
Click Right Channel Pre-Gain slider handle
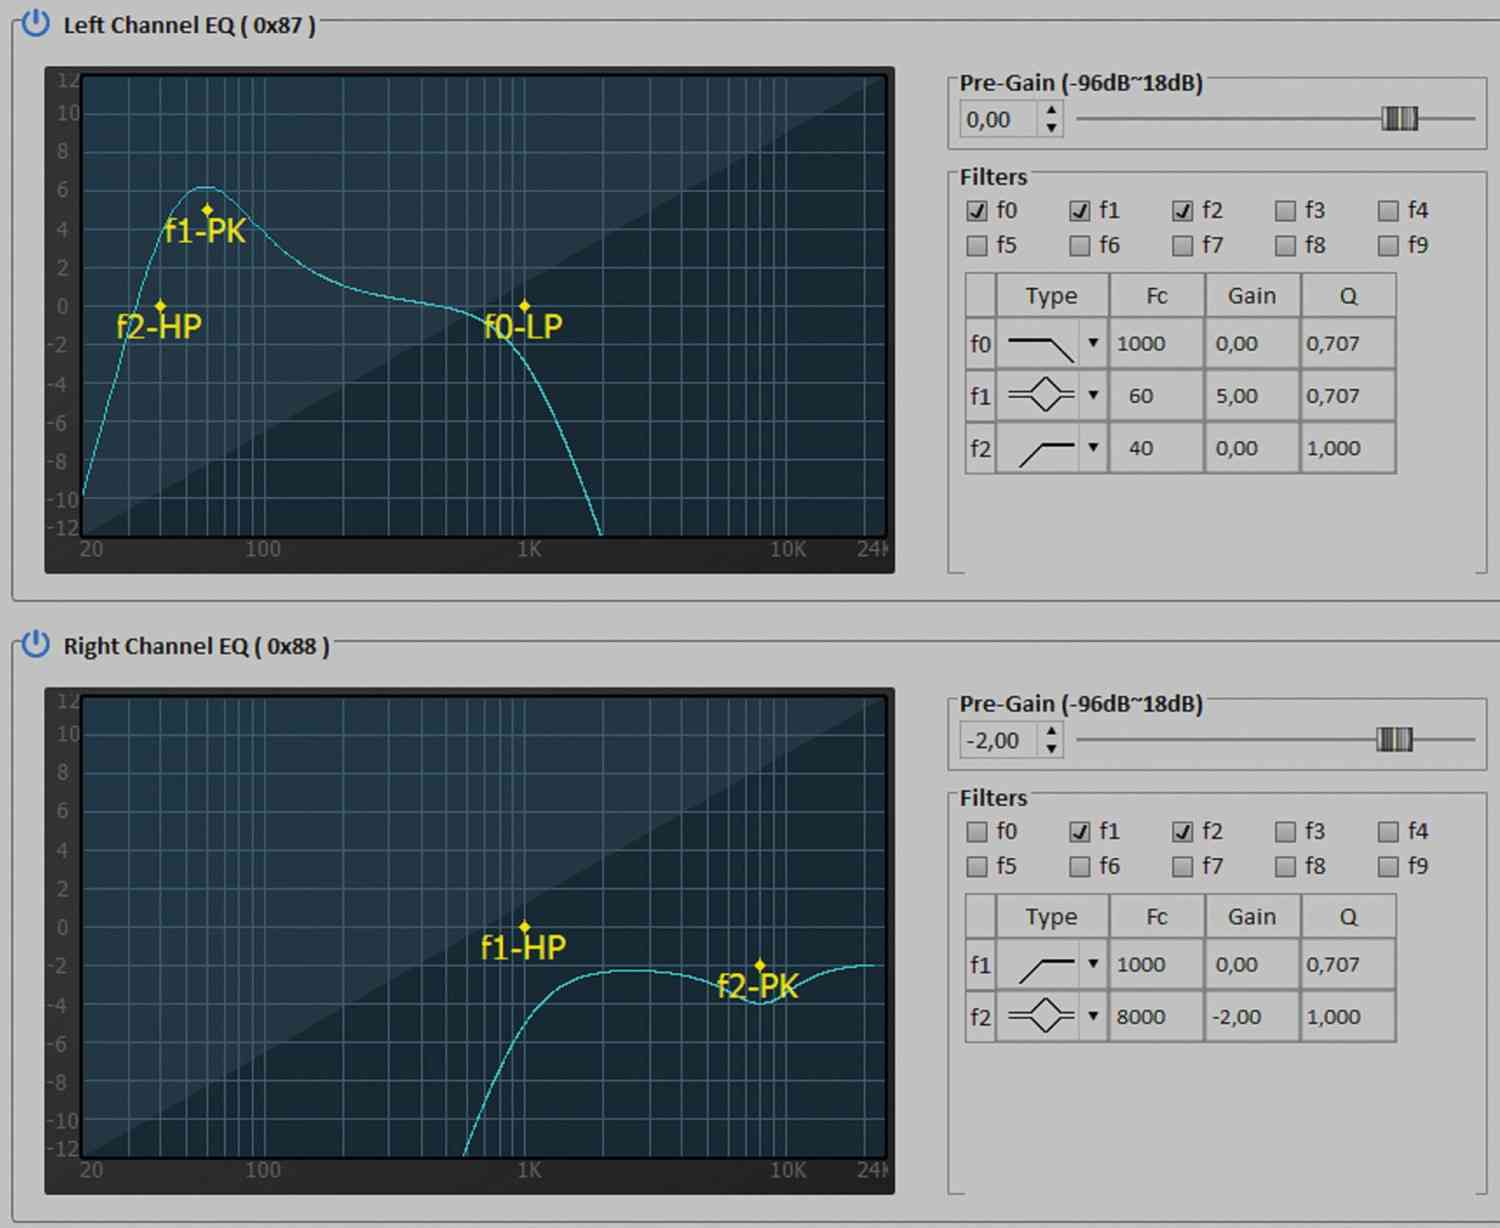[1394, 739]
